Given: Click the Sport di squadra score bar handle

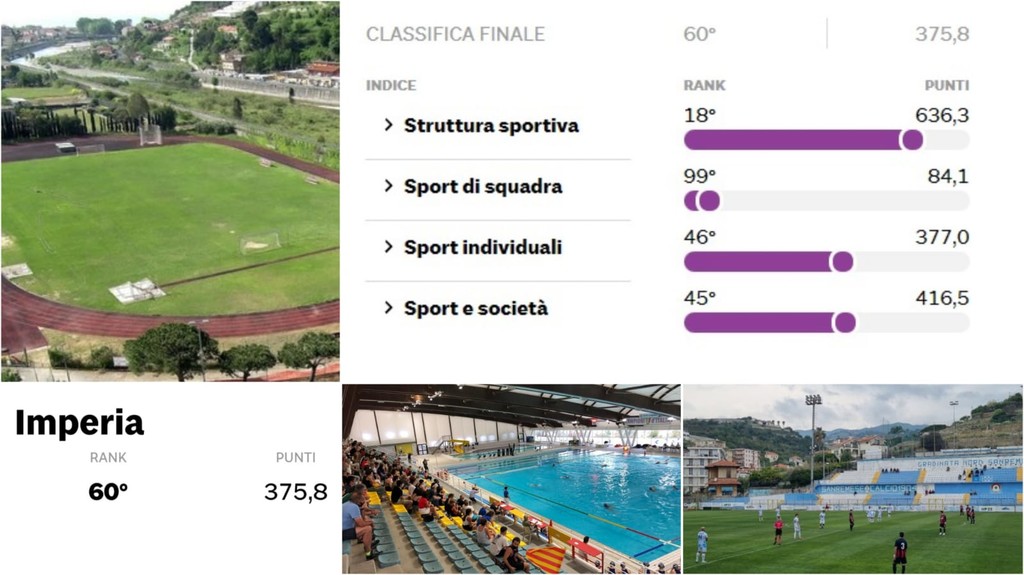Looking at the screenshot, I should pyautogui.click(x=709, y=201).
